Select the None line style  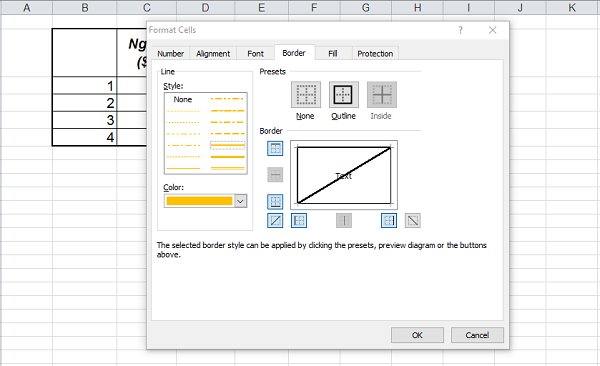tap(183, 100)
